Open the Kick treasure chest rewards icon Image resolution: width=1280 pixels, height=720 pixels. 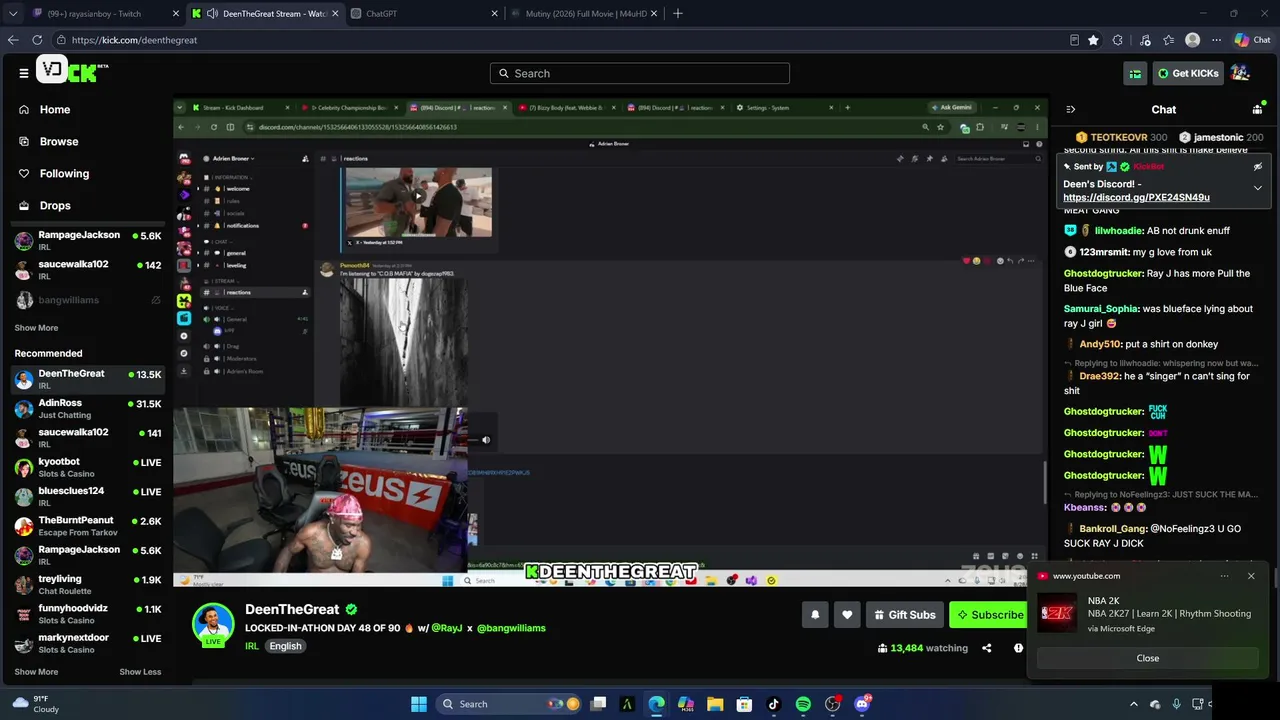point(1135,73)
